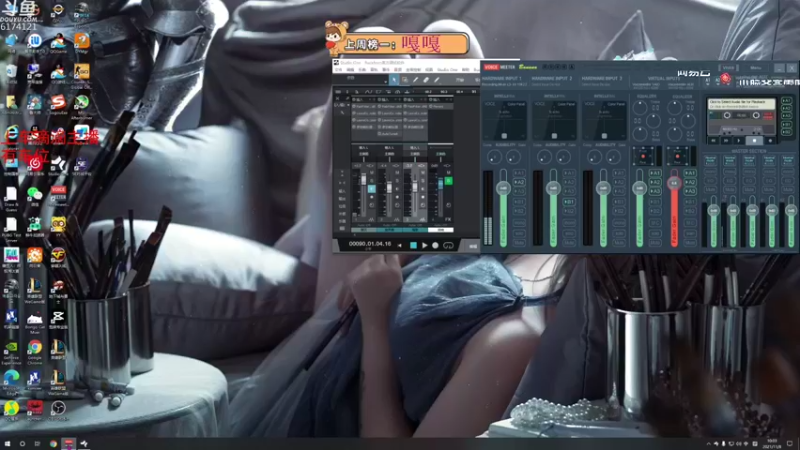This screenshot has width=800, height=450.
Task: Solo Hardware Input 2 strip
Action: click(569, 233)
